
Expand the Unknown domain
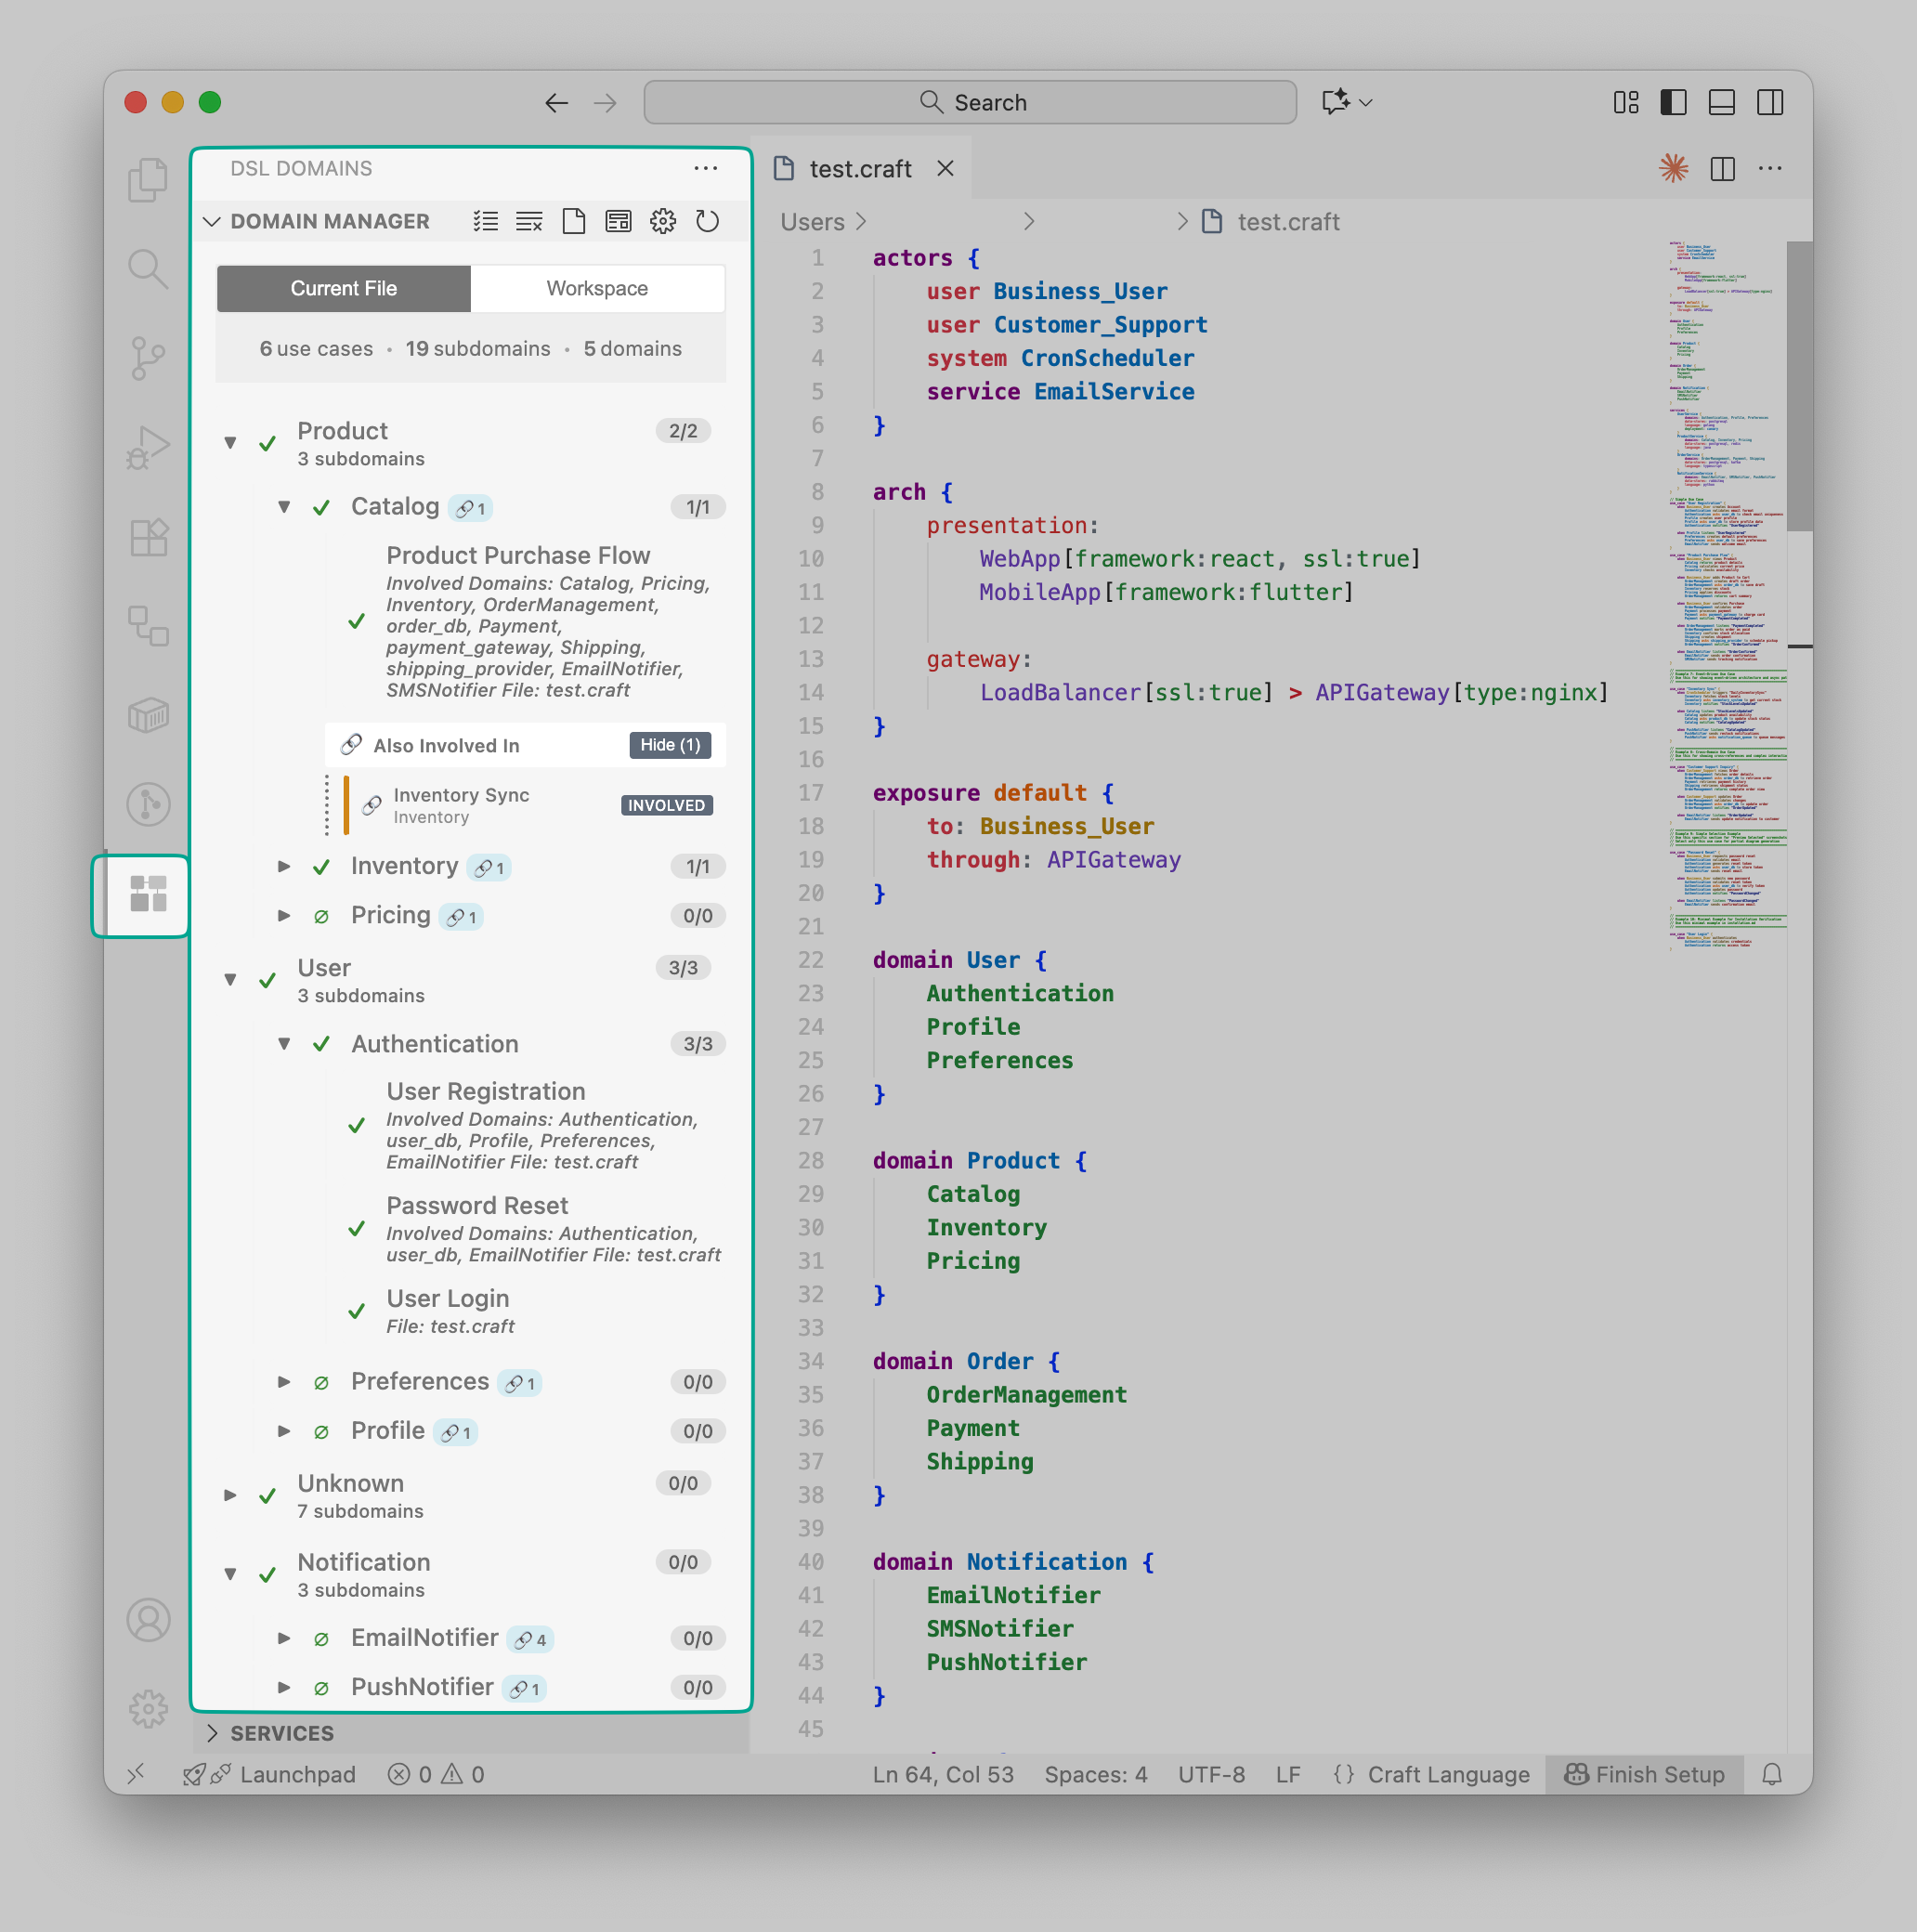tap(230, 1495)
